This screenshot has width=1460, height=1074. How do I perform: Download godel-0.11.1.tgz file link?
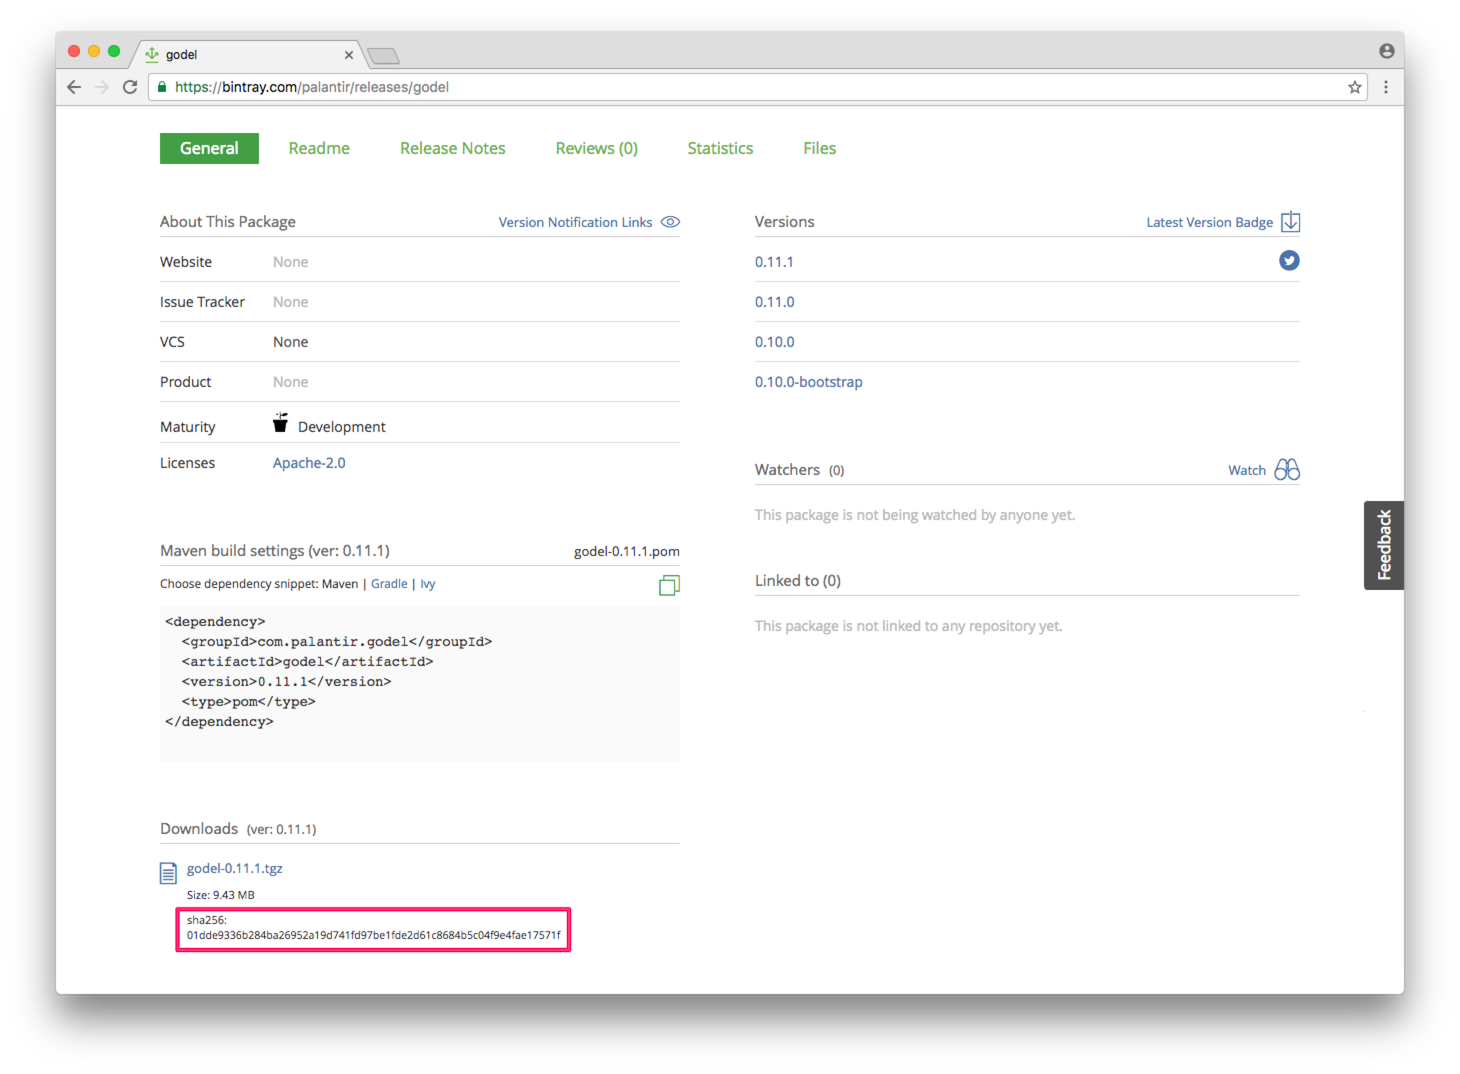point(234,868)
